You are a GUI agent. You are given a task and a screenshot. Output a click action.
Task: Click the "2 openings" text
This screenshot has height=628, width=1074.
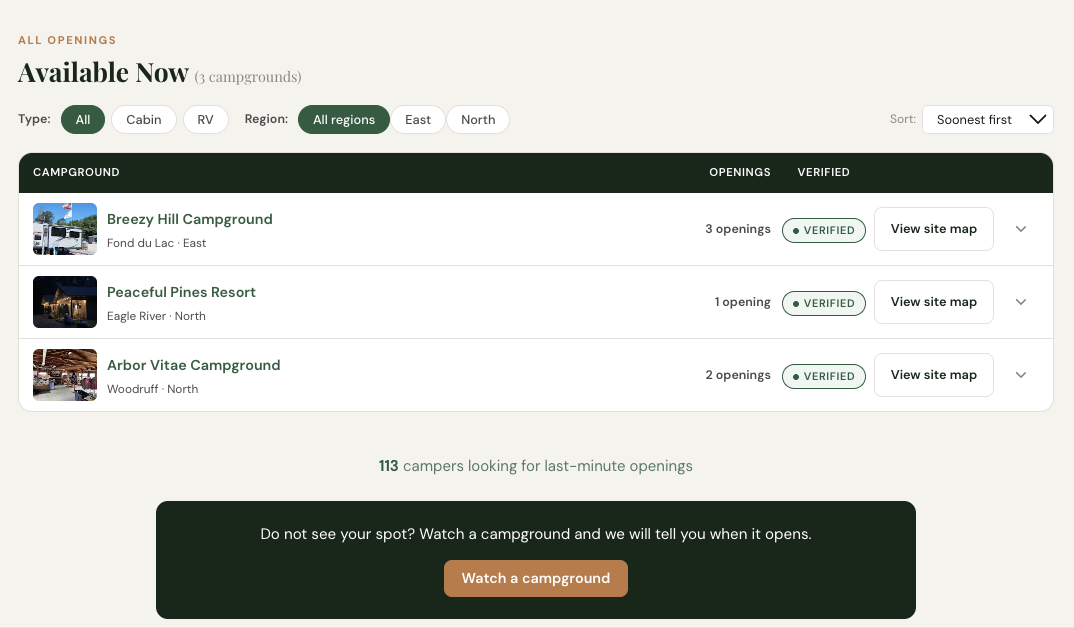(x=738, y=375)
